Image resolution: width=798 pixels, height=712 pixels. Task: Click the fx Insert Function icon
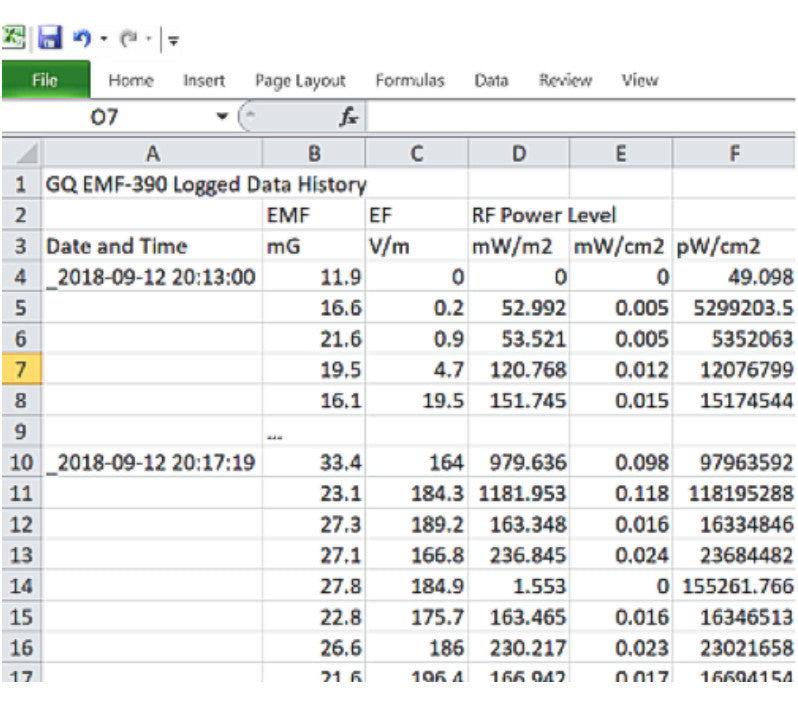click(349, 117)
